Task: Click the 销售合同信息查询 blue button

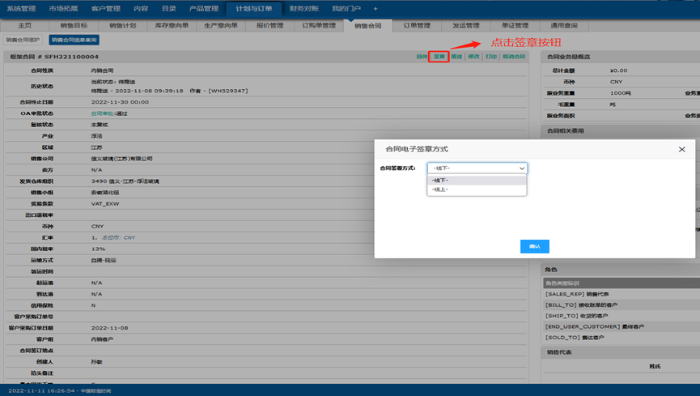Action: click(x=74, y=40)
